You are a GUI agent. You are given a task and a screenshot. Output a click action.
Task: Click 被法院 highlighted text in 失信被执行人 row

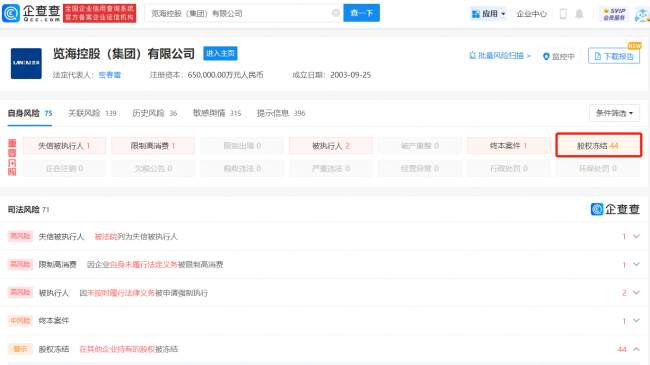(106, 237)
